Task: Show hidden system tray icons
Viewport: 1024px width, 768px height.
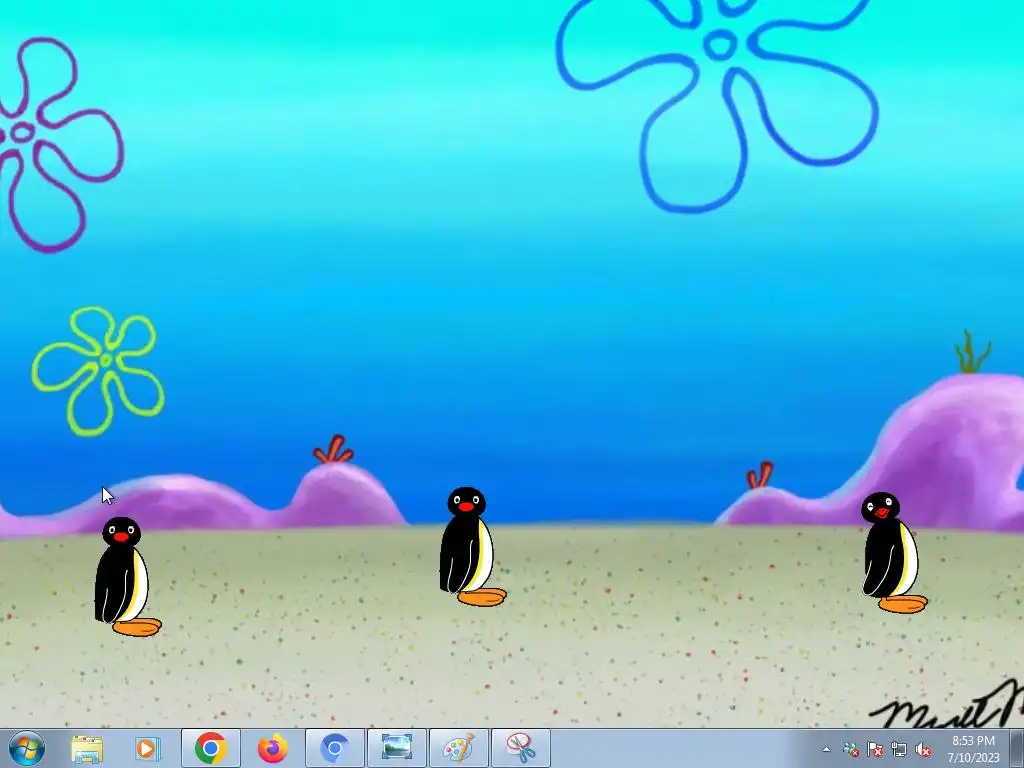Action: [x=826, y=750]
